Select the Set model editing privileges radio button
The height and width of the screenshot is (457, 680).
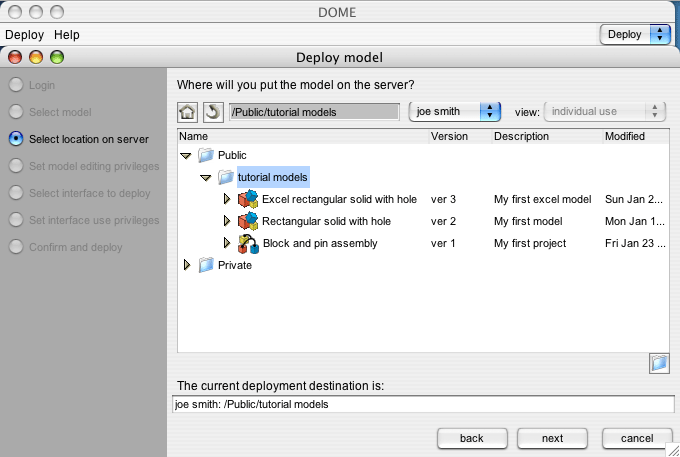click(16, 166)
